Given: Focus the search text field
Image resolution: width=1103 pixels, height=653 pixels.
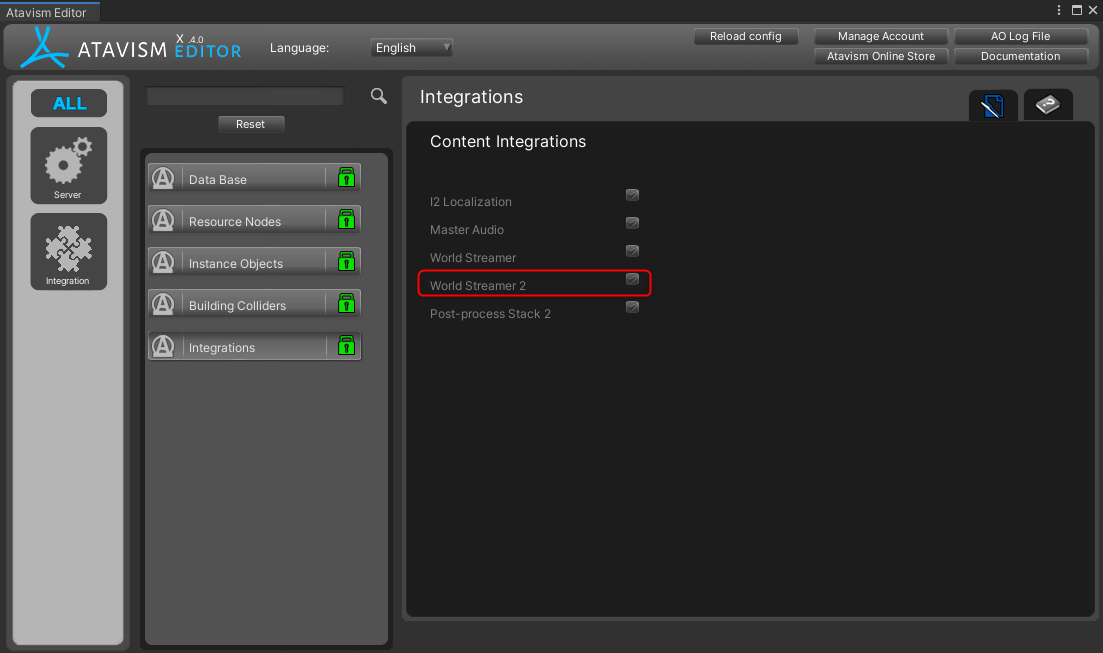Looking at the screenshot, I should [x=245, y=96].
